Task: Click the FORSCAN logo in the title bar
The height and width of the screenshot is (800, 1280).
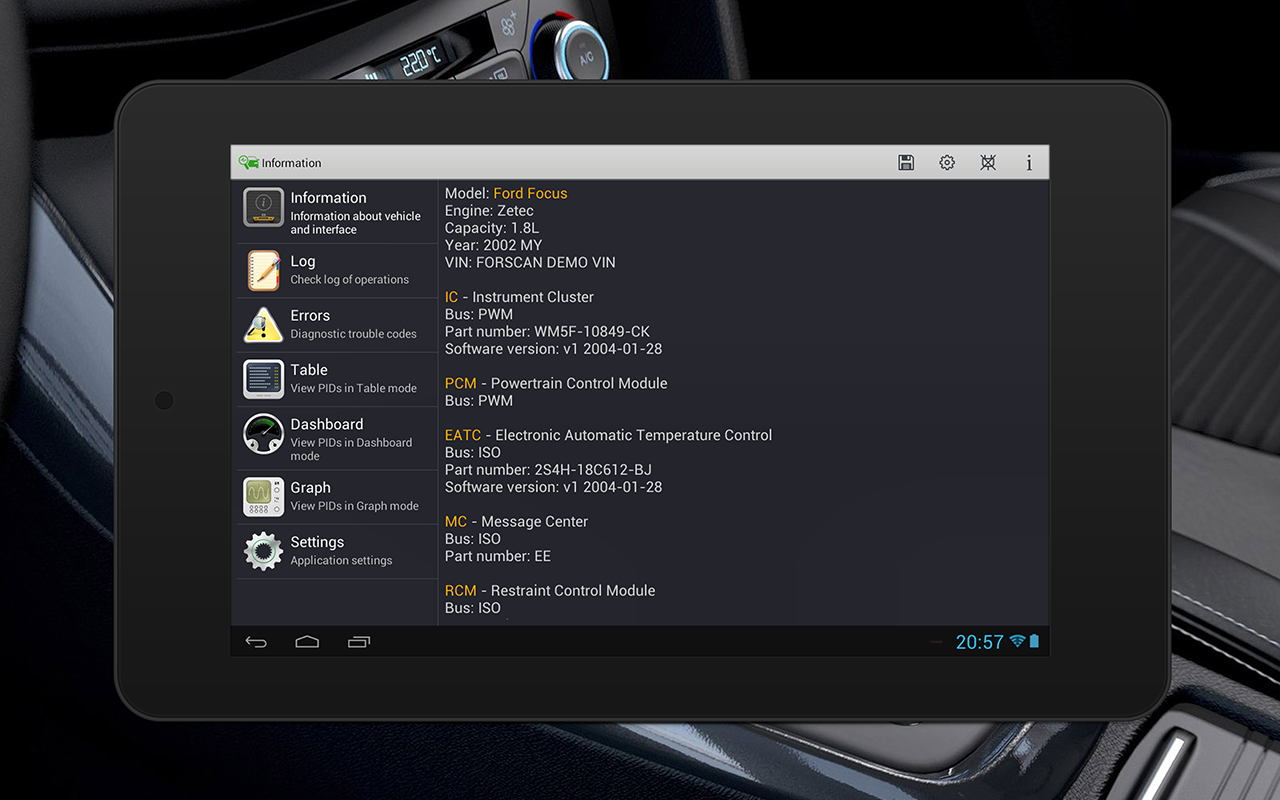Action: (248, 162)
